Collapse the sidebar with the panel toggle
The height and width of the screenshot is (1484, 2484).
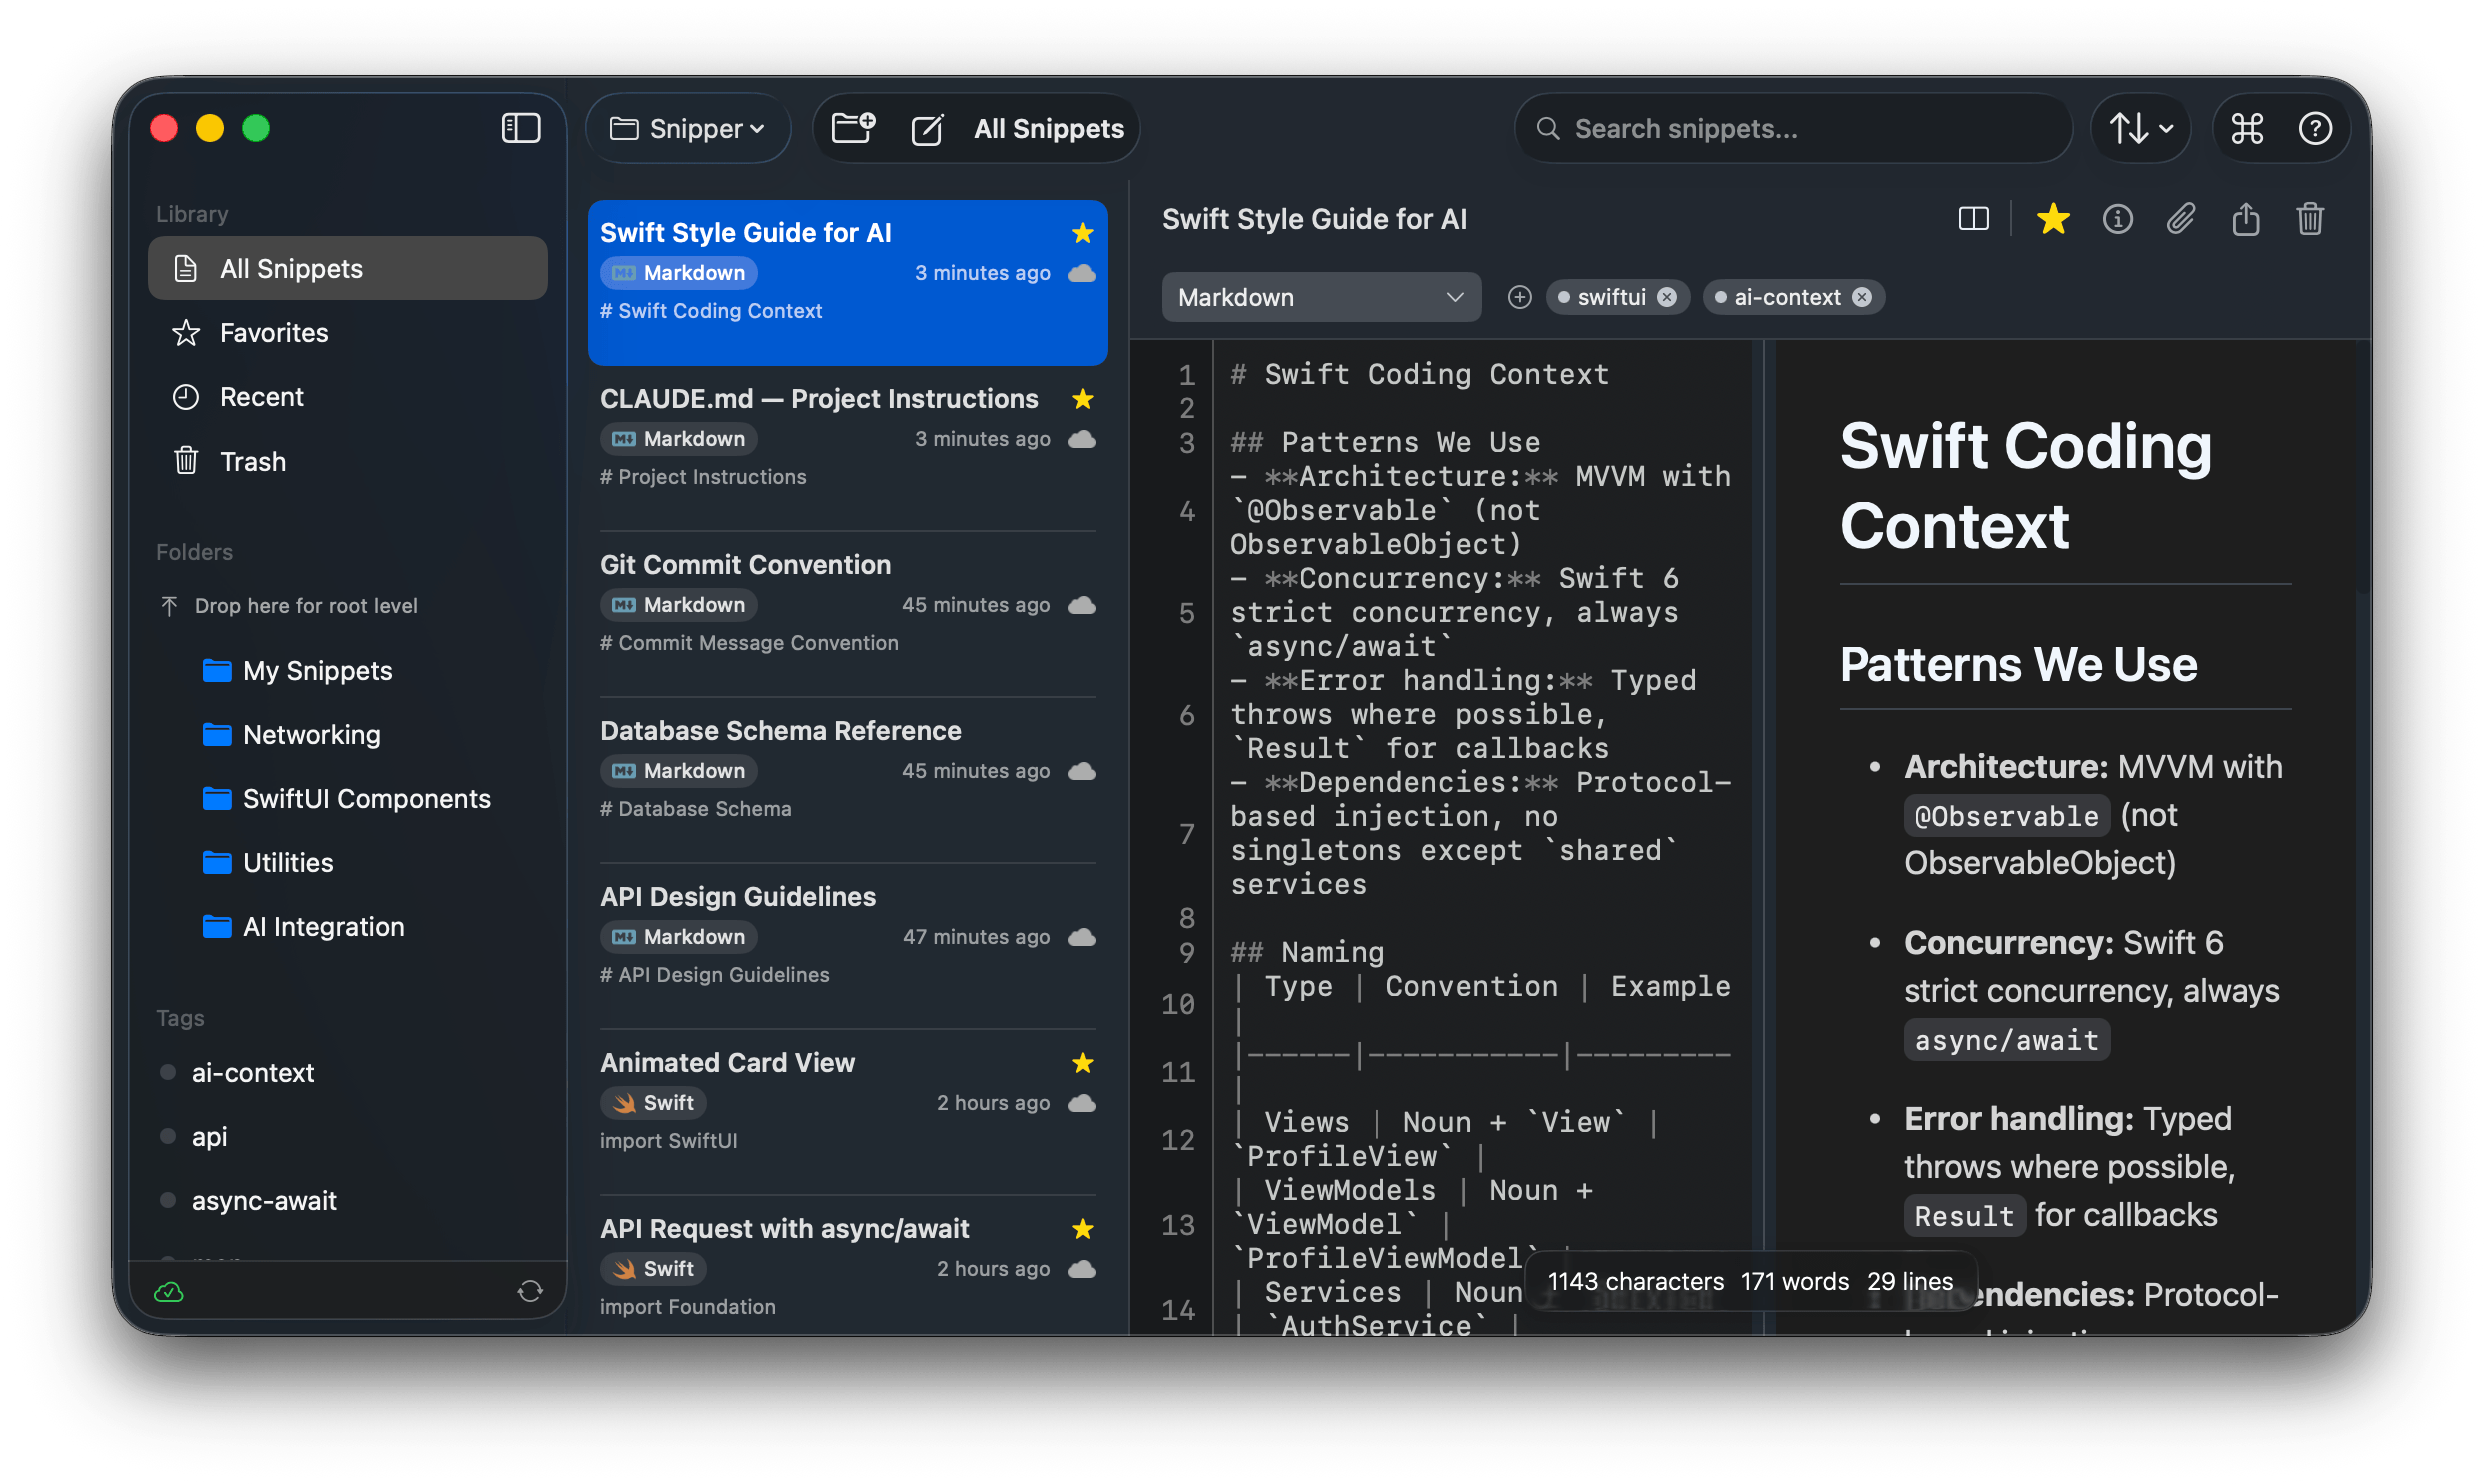520,128
